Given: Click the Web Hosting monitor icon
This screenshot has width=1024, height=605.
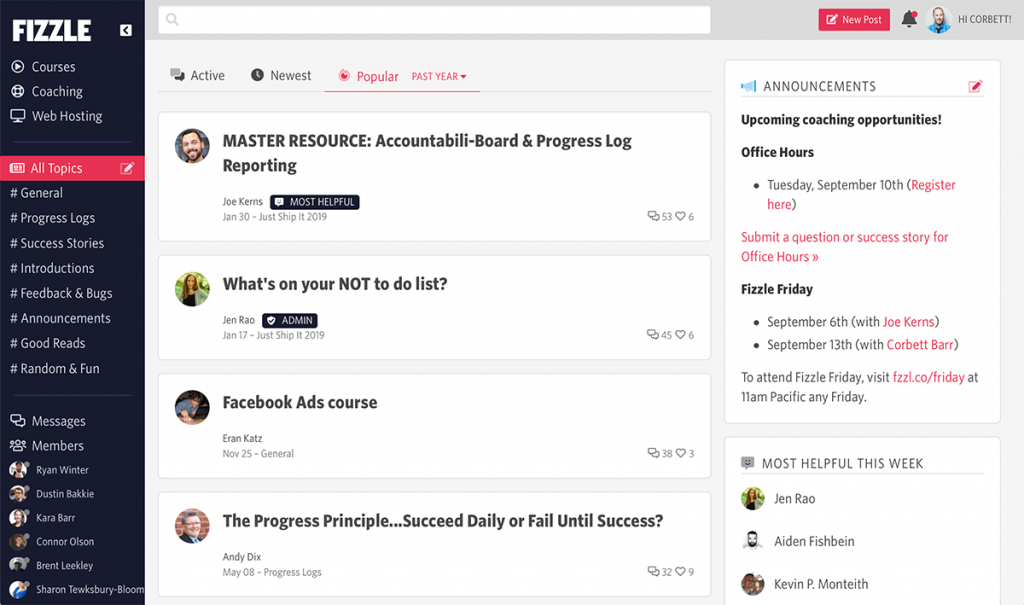Looking at the screenshot, I should (18, 116).
